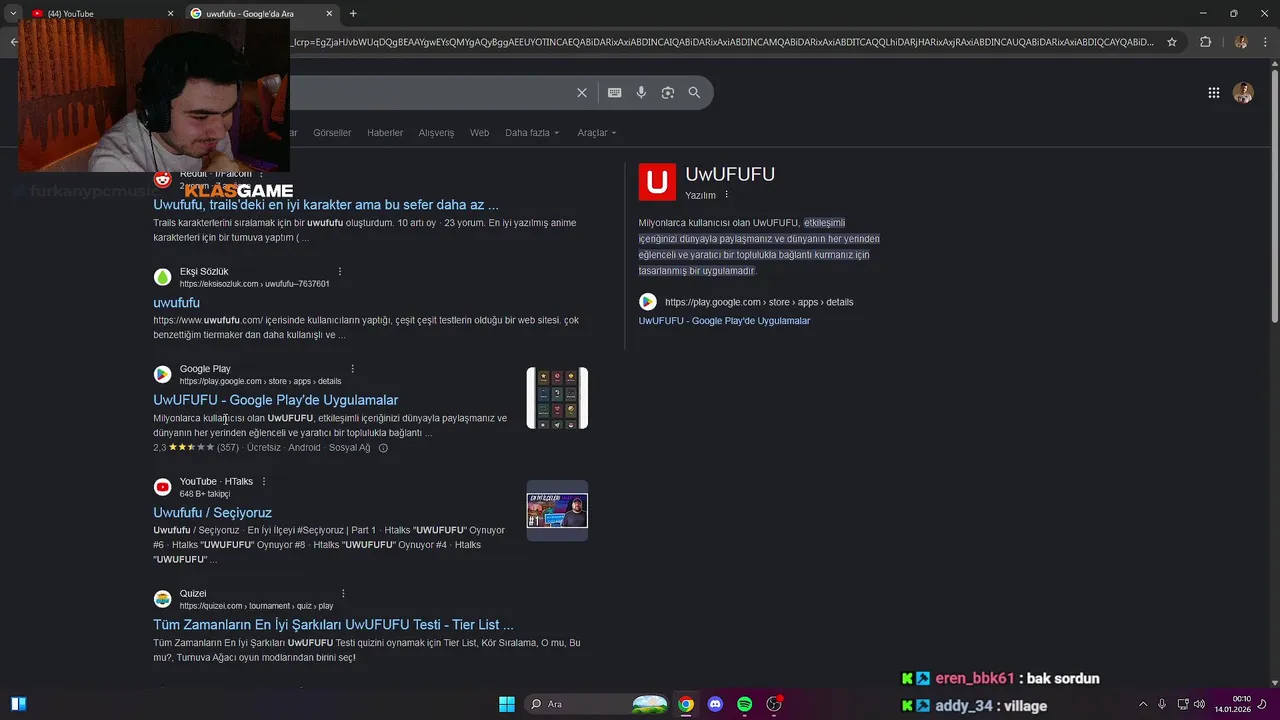Switch to Web search tab

click(x=480, y=133)
